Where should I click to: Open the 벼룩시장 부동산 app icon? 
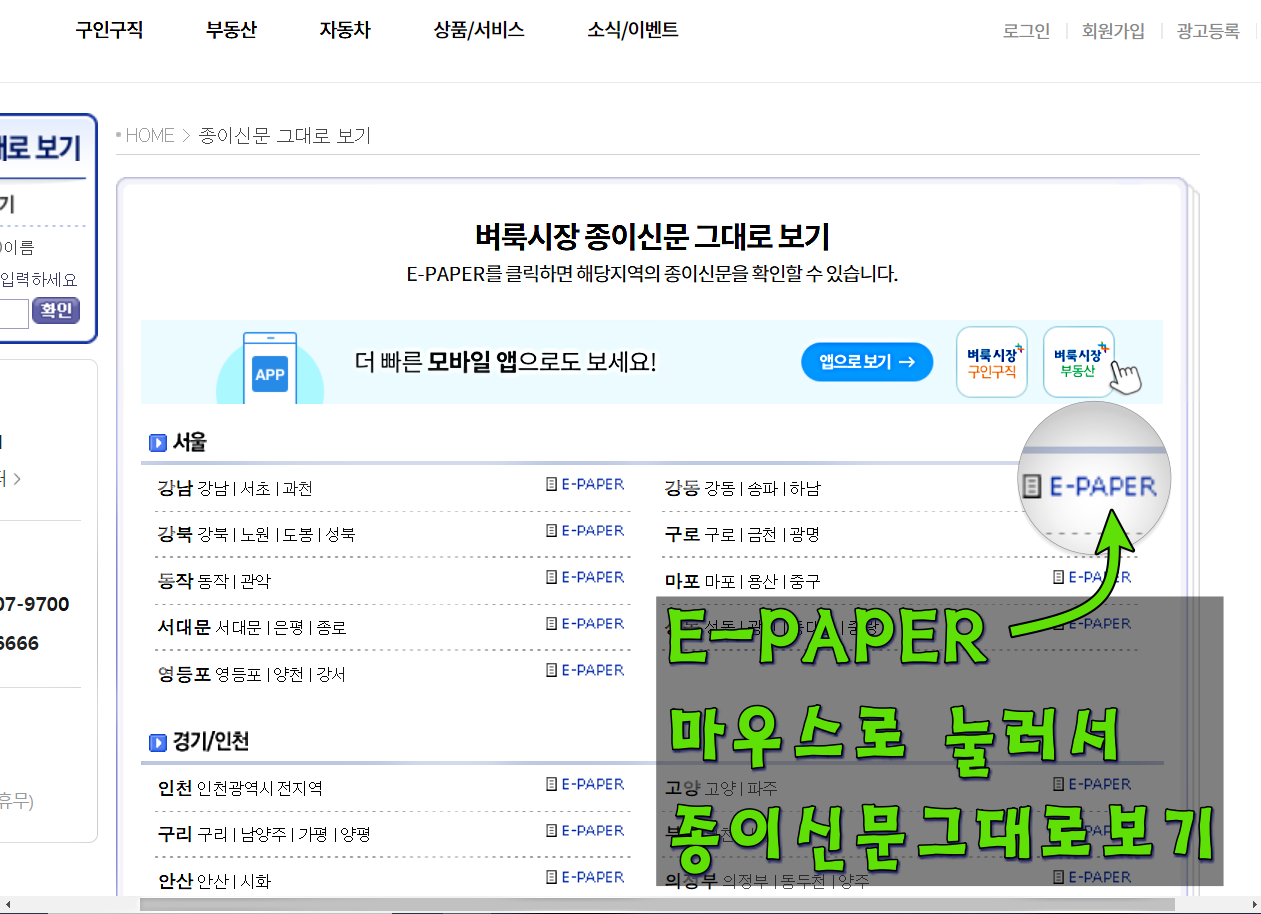click(x=1079, y=362)
